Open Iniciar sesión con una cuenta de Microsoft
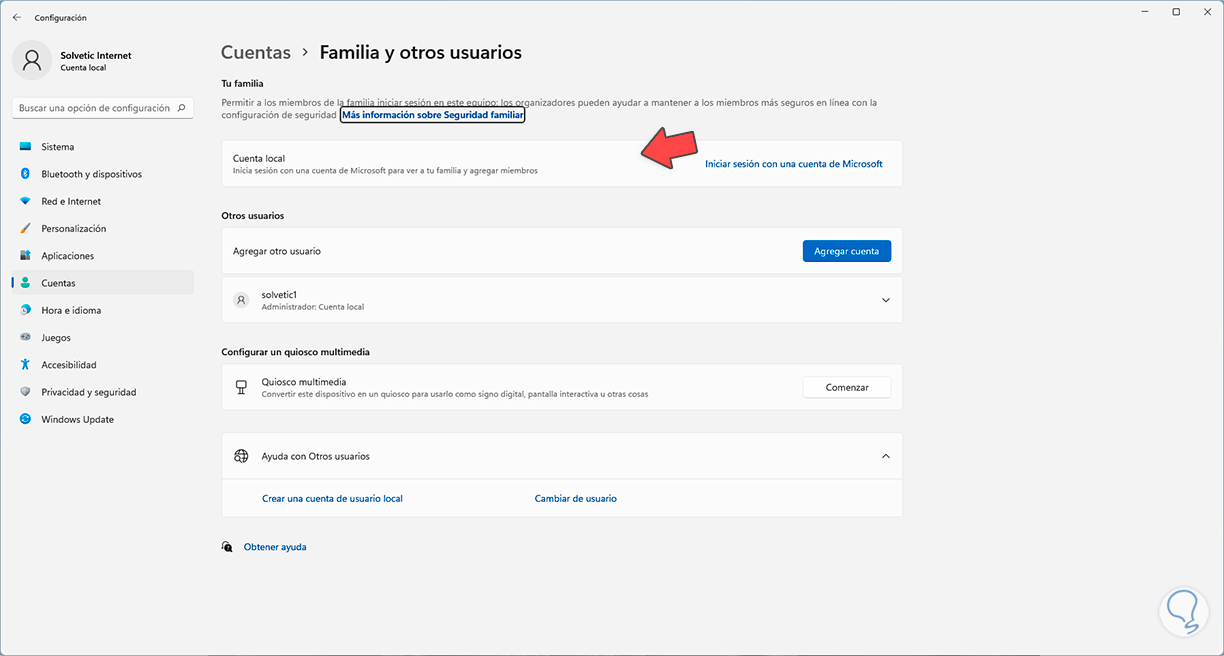This screenshot has height=656, width=1224. pyautogui.click(x=793, y=164)
